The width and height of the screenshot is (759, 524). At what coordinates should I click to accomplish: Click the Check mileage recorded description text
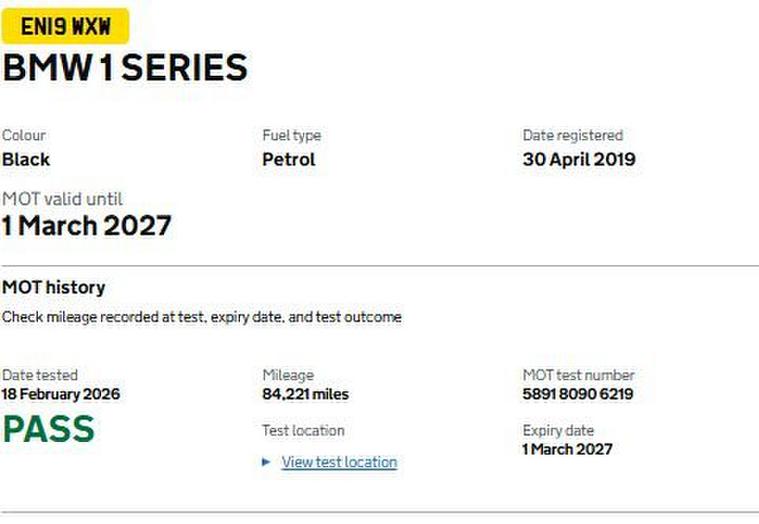click(x=201, y=317)
